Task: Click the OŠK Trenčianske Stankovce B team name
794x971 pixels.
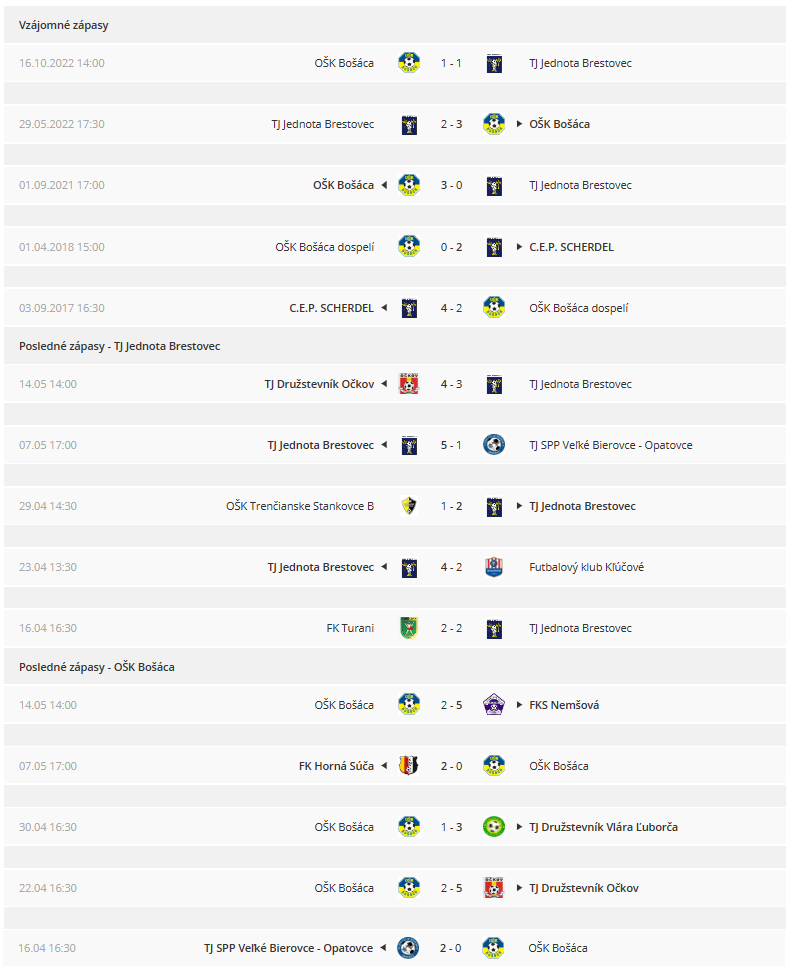Action: (x=300, y=506)
